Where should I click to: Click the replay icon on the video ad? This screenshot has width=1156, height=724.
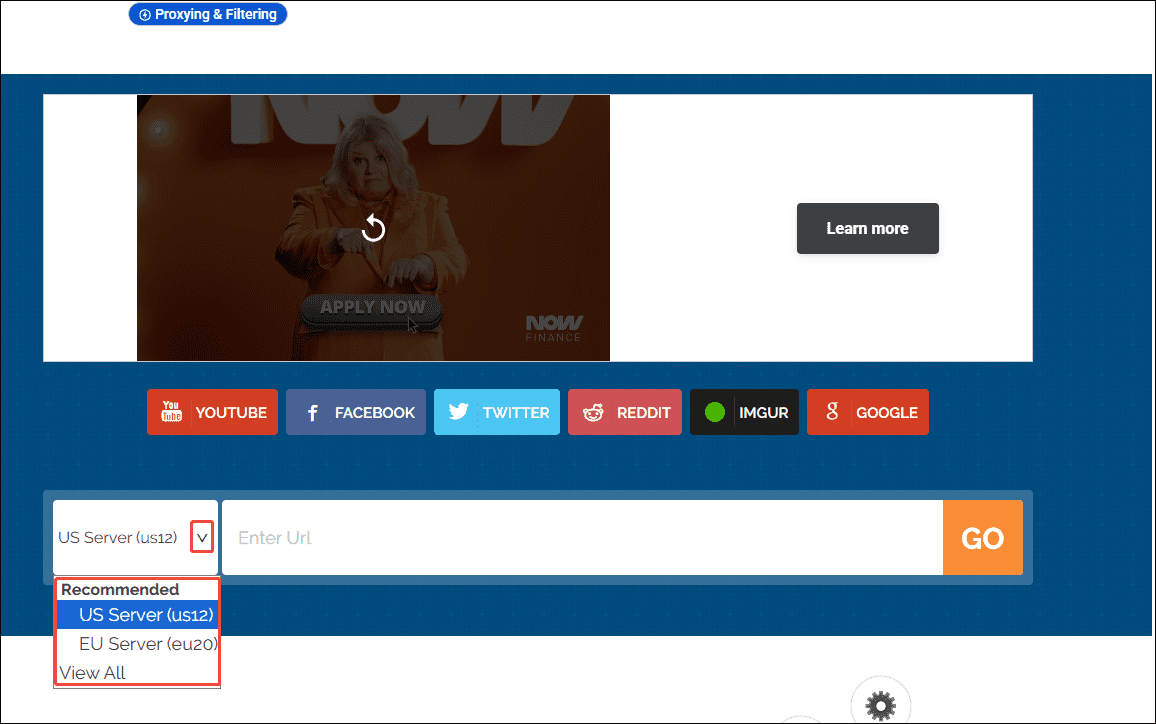pos(374,228)
